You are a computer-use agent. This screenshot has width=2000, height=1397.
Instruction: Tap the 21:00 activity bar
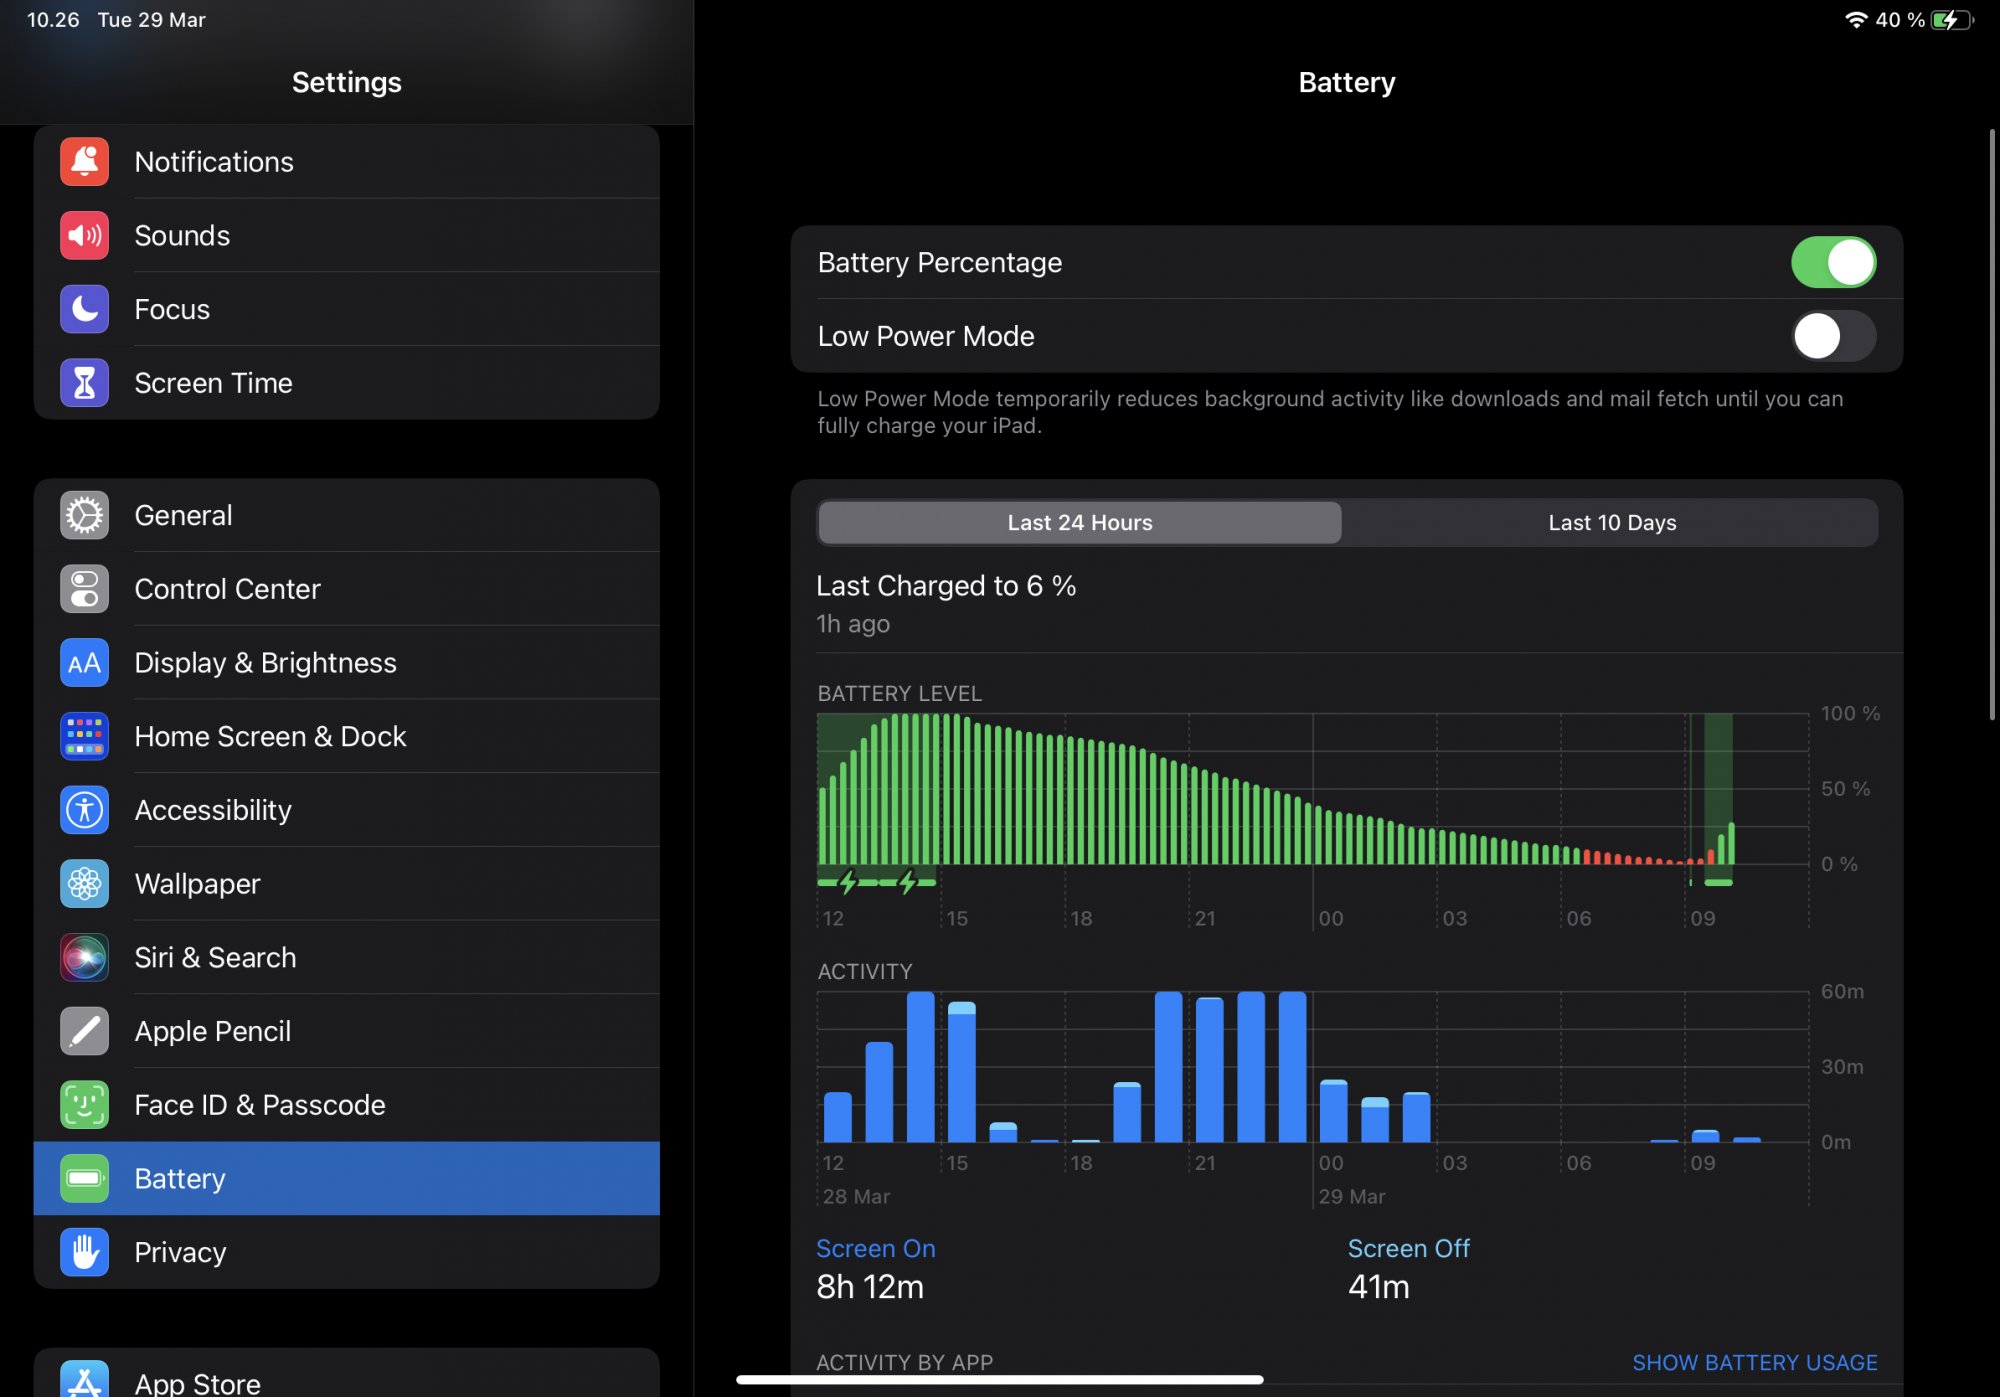[x=1209, y=1068]
